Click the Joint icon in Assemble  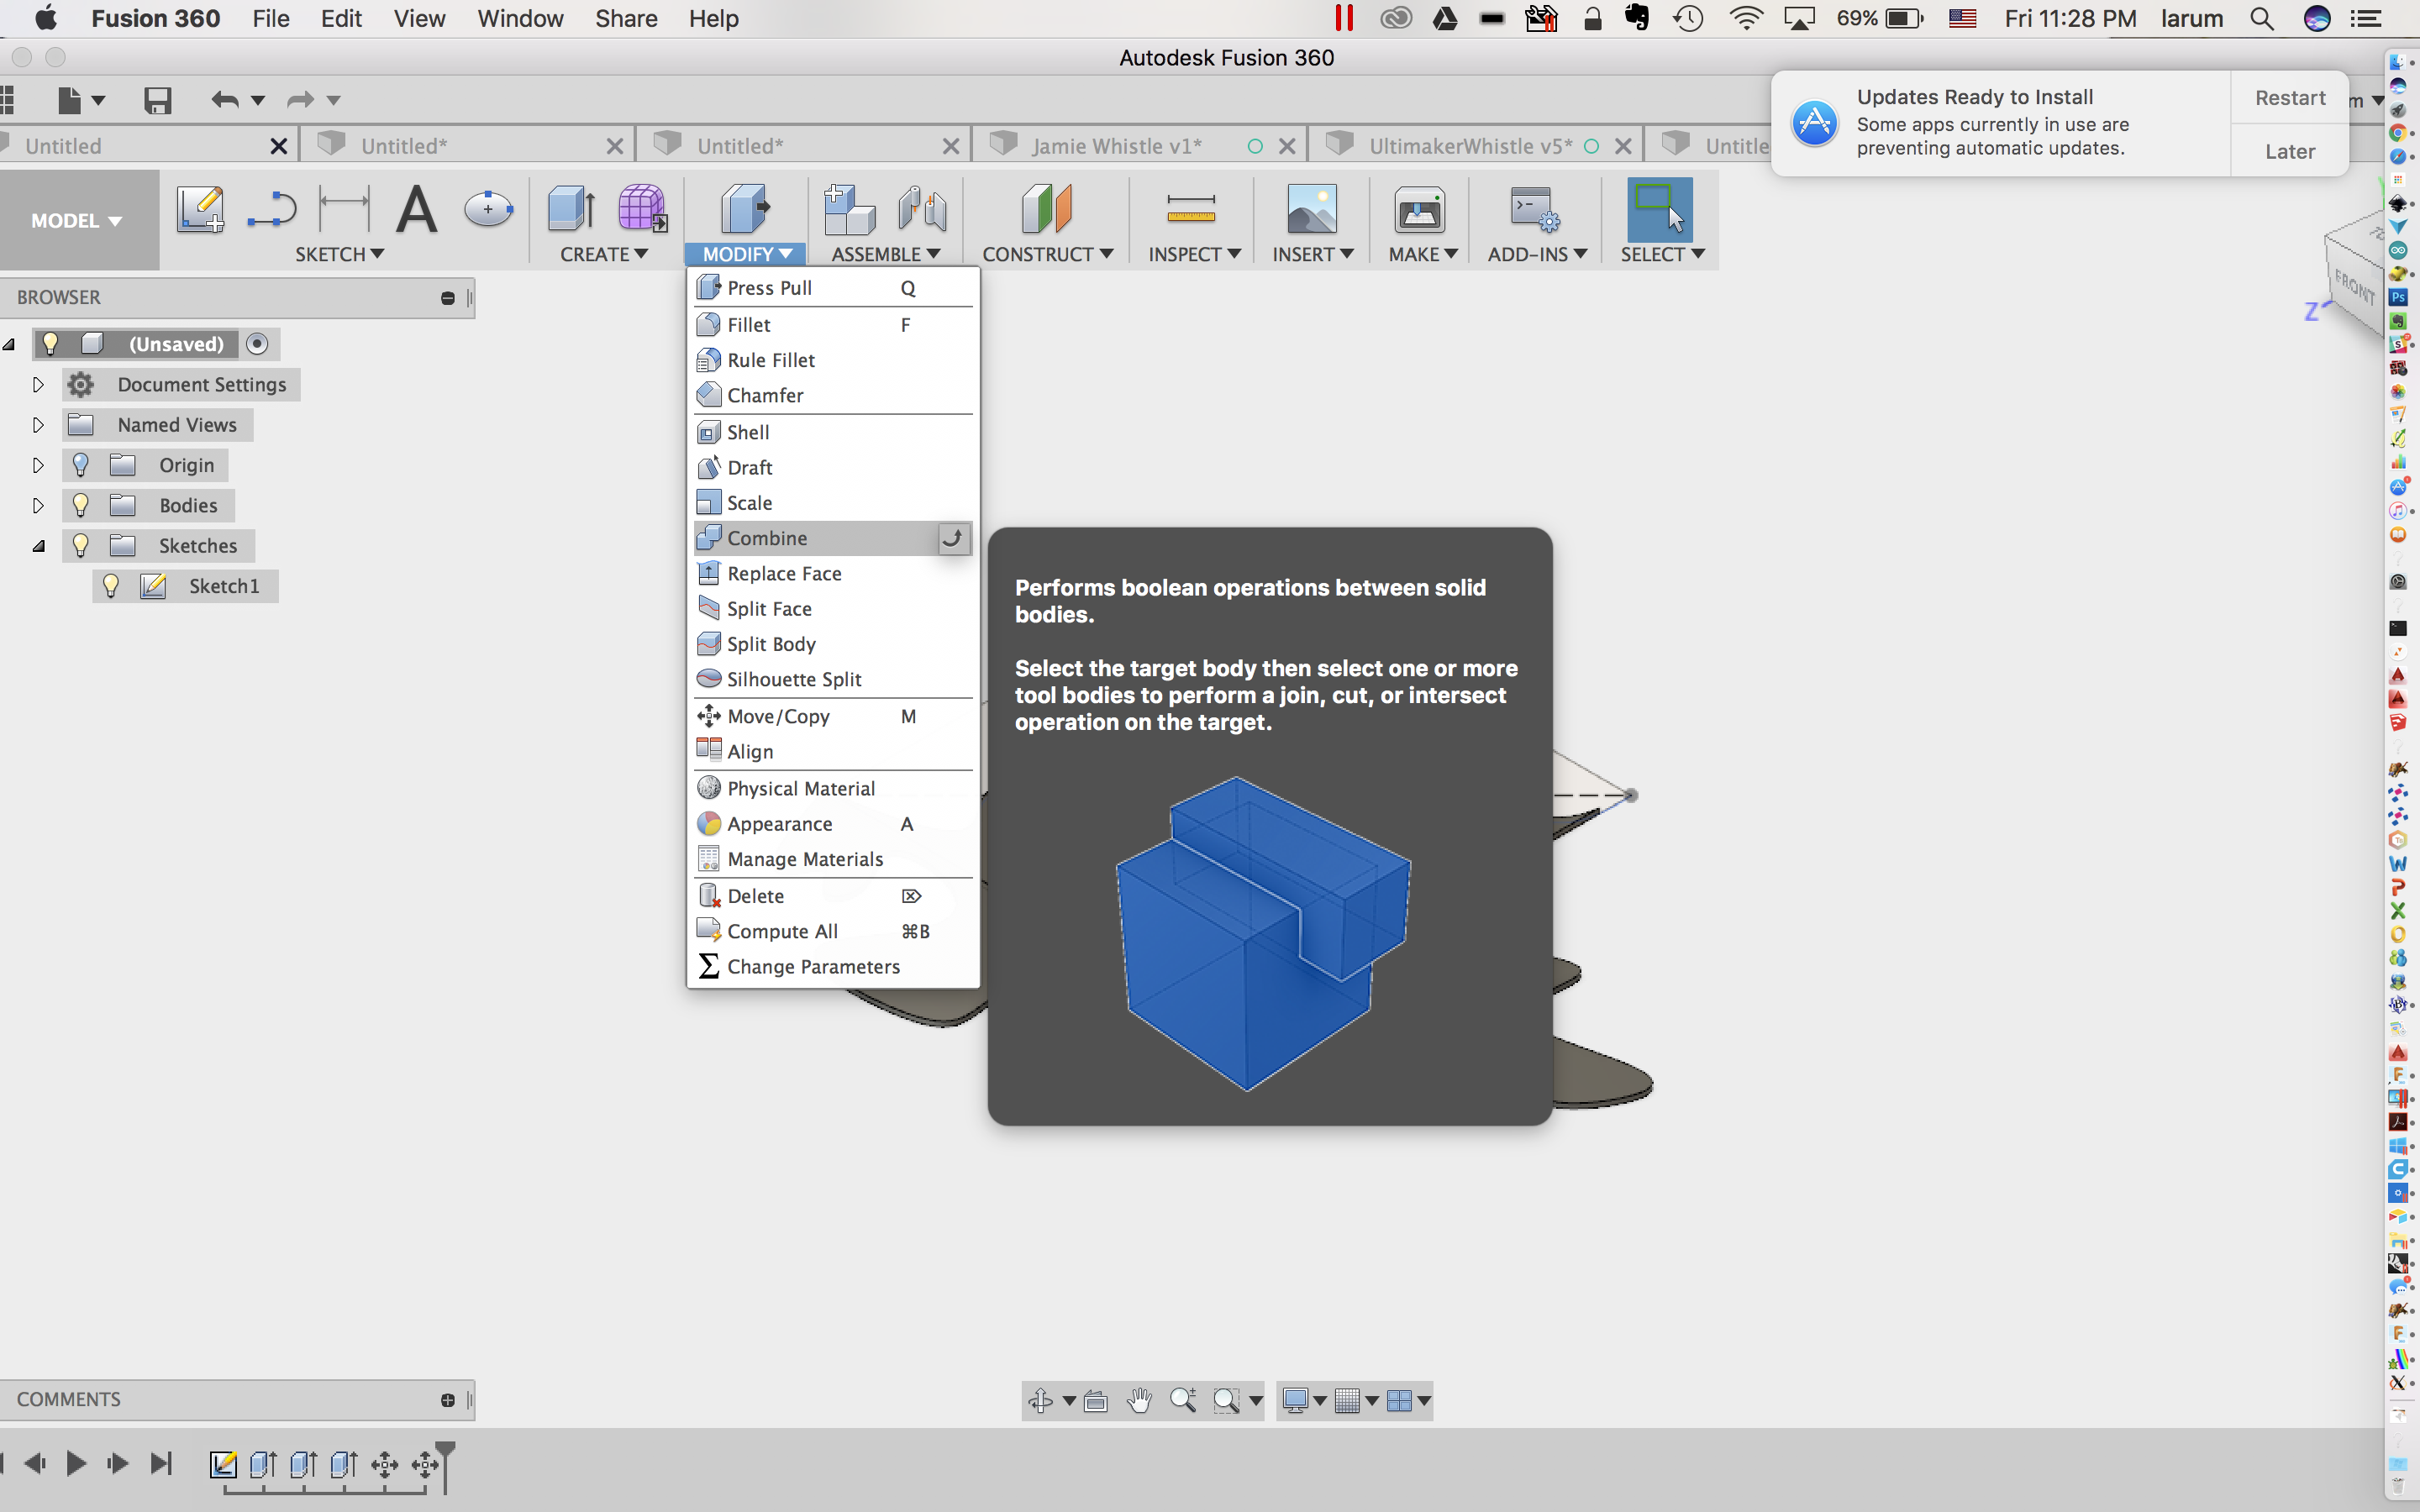pyautogui.click(x=921, y=209)
